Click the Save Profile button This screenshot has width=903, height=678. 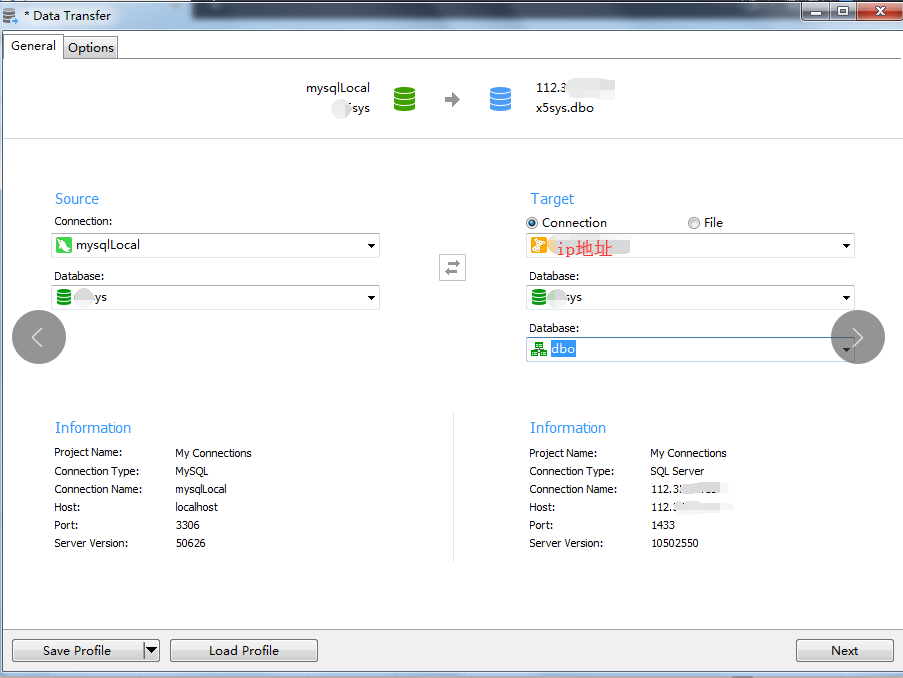[78, 650]
